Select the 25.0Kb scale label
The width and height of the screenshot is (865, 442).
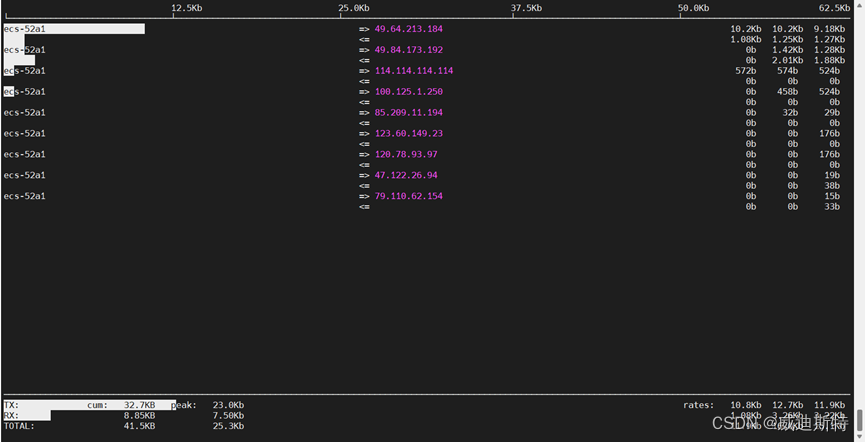(354, 8)
